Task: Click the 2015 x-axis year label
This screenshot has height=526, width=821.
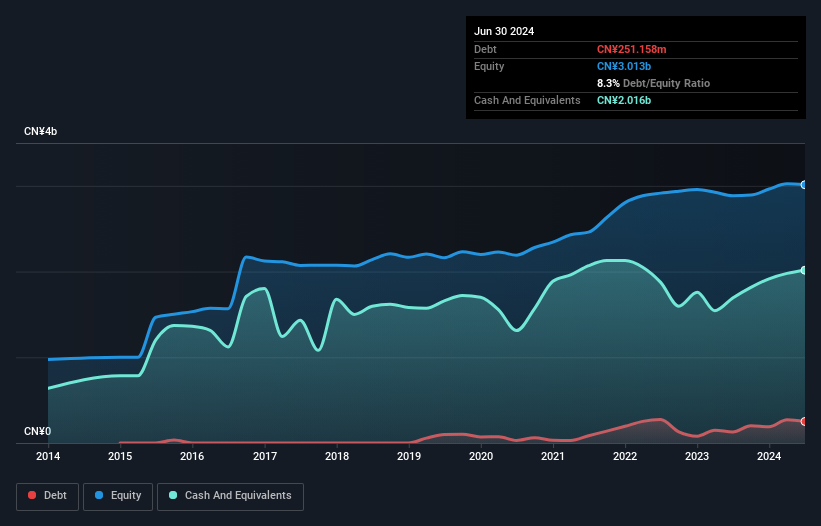Action: pos(120,457)
